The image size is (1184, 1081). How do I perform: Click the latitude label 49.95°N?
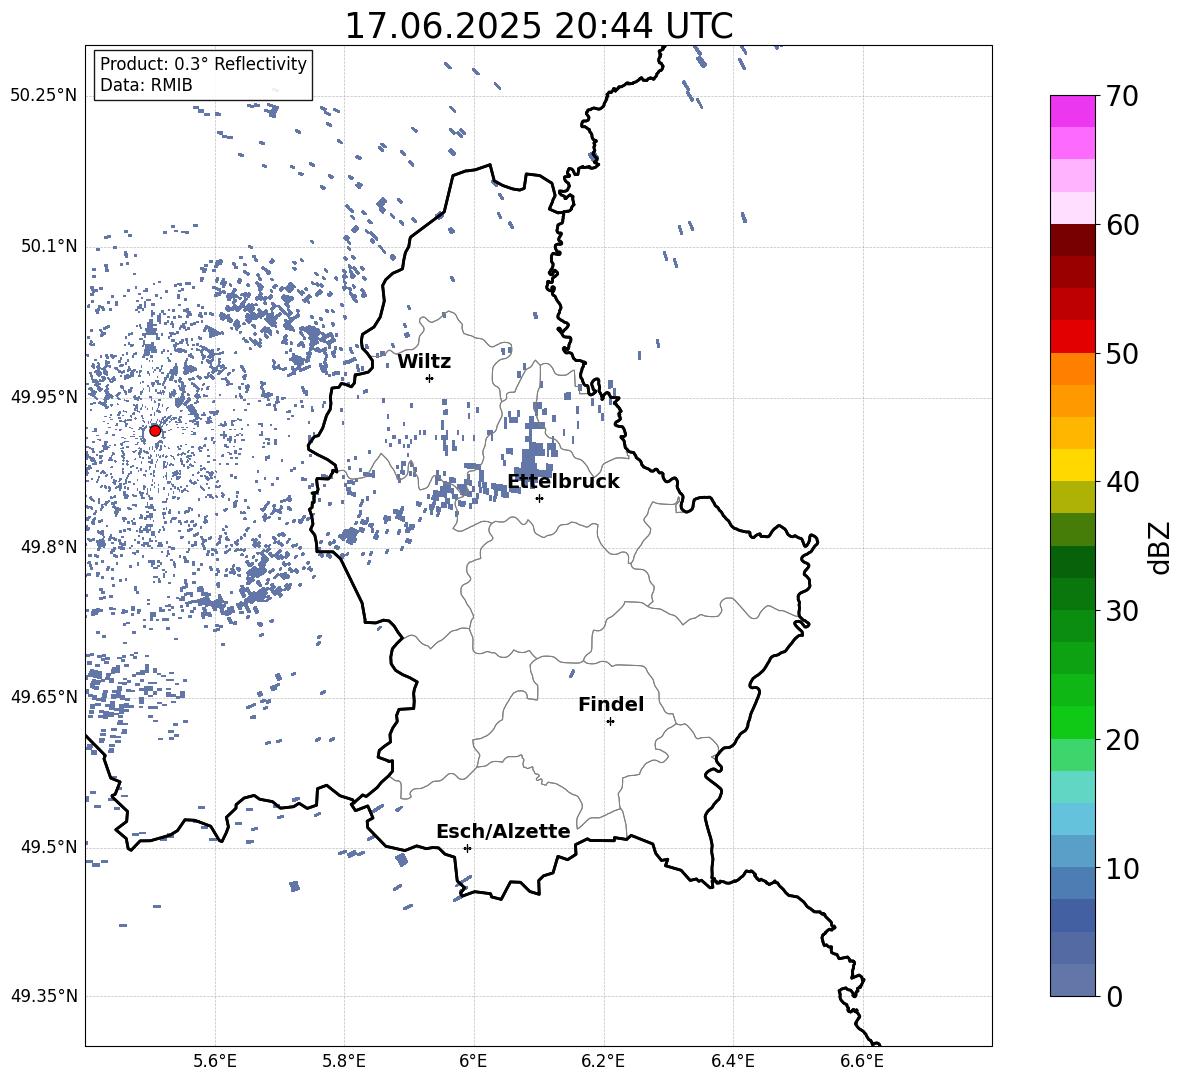pyautogui.click(x=44, y=396)
